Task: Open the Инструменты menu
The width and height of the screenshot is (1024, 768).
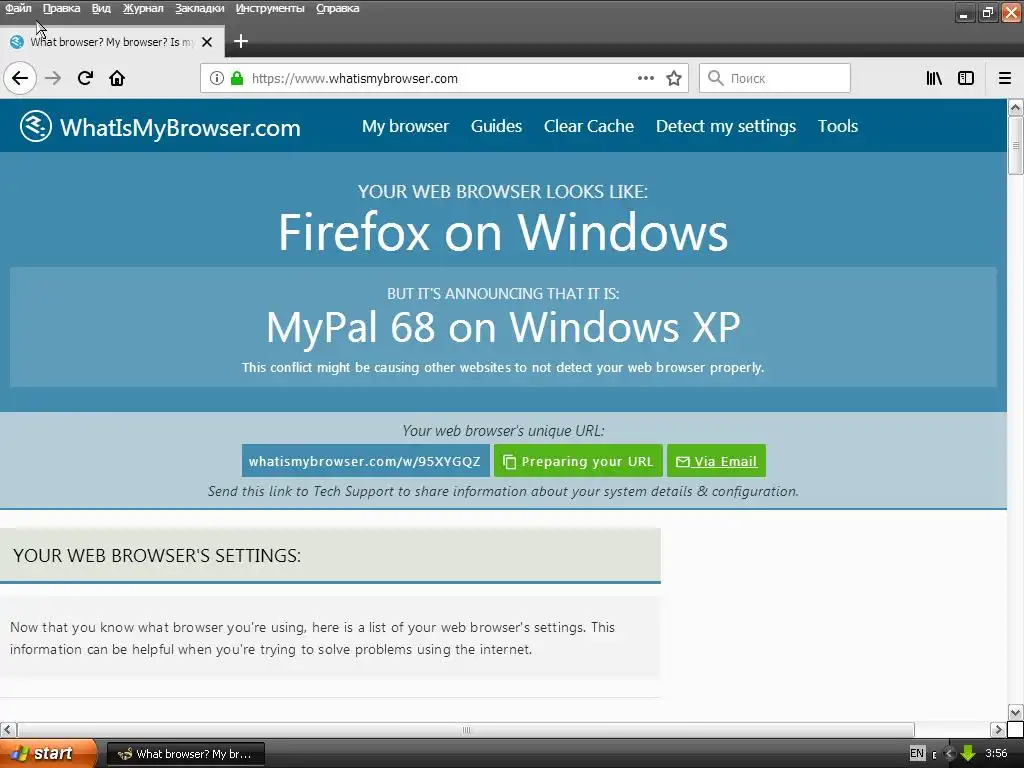Action: (x=270, y=8)
